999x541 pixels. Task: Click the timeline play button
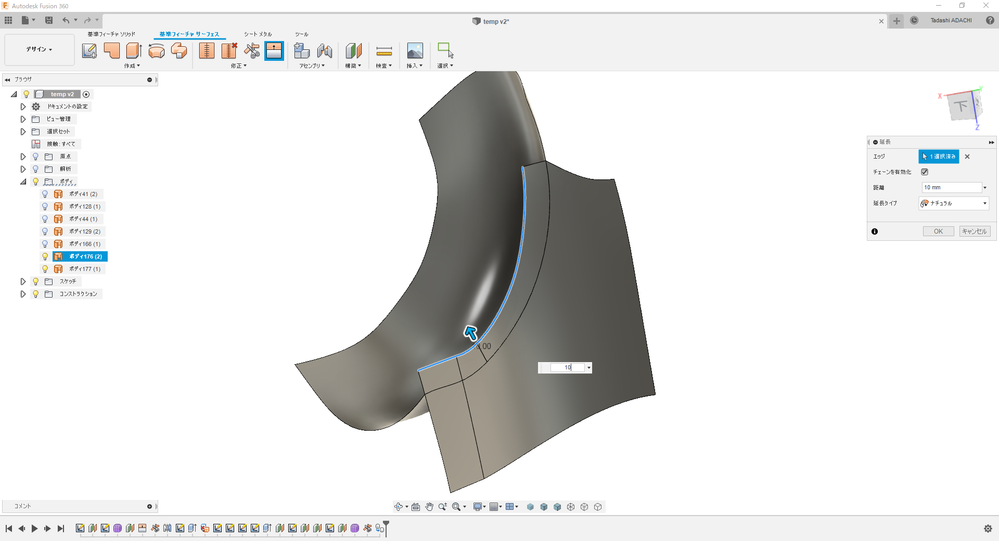(x=34, y=528)
